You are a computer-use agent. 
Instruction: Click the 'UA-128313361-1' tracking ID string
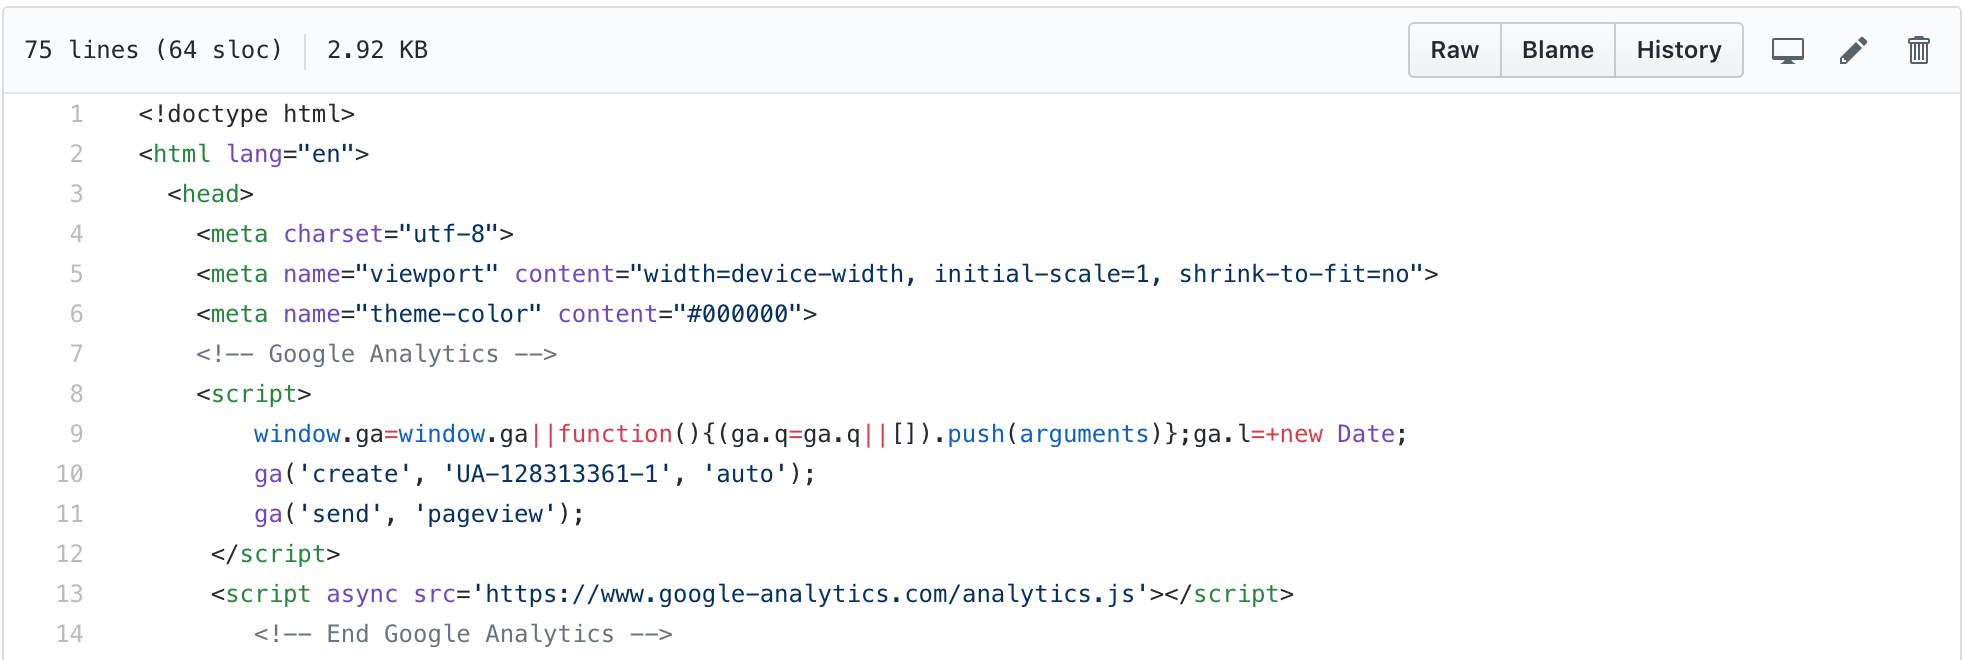(x=557, y=474)
